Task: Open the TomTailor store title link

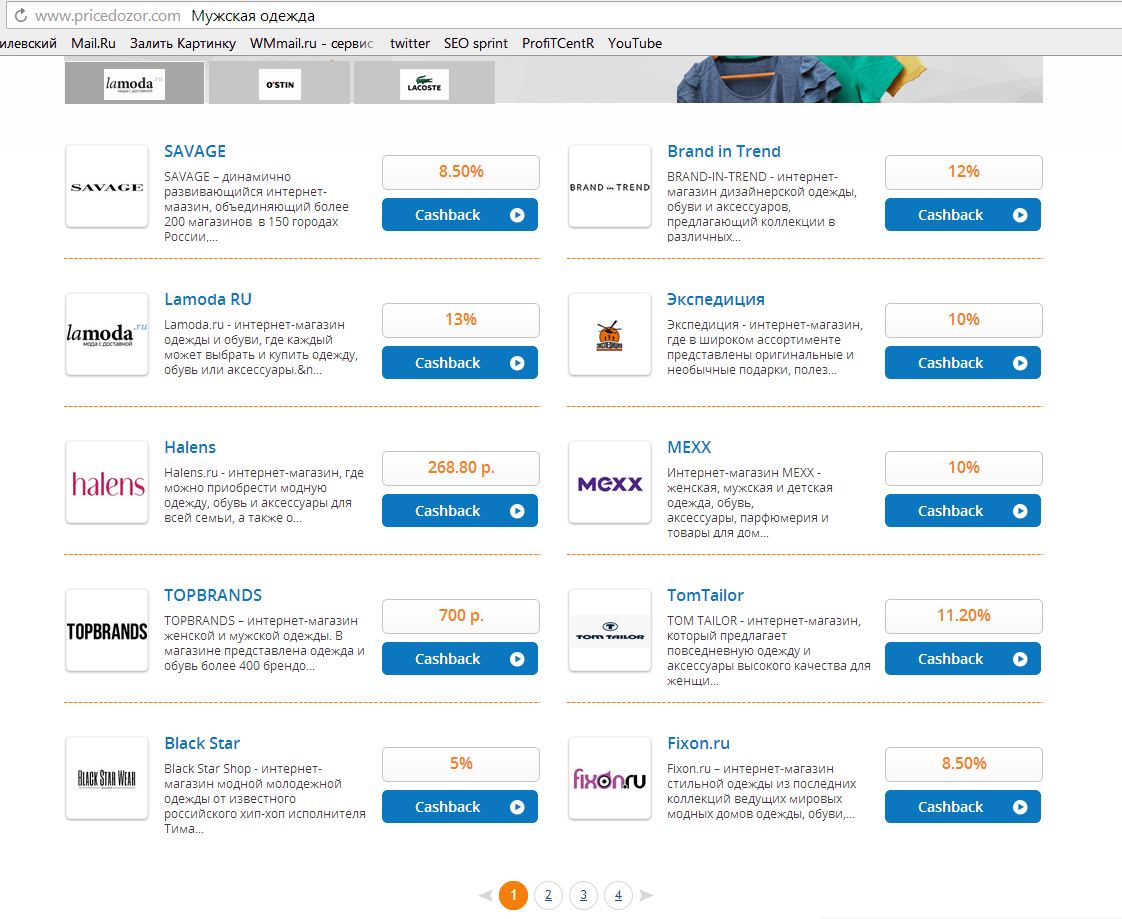Action: tap(705, 595)
